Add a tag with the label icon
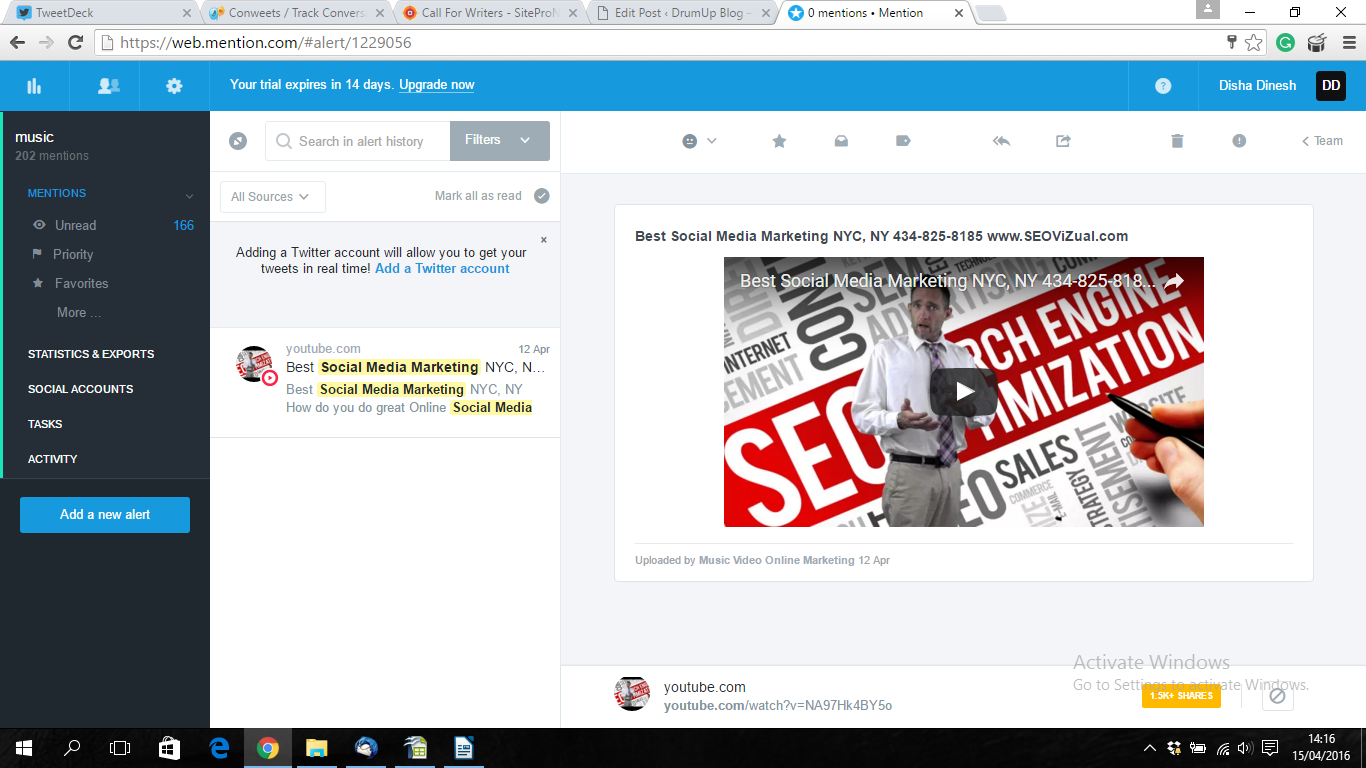The height and width of the screenshot is (768, 1366). [903, 141]
